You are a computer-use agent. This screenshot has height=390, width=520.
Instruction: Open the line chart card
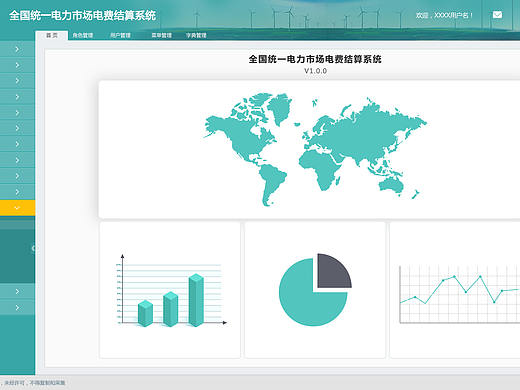455,290
